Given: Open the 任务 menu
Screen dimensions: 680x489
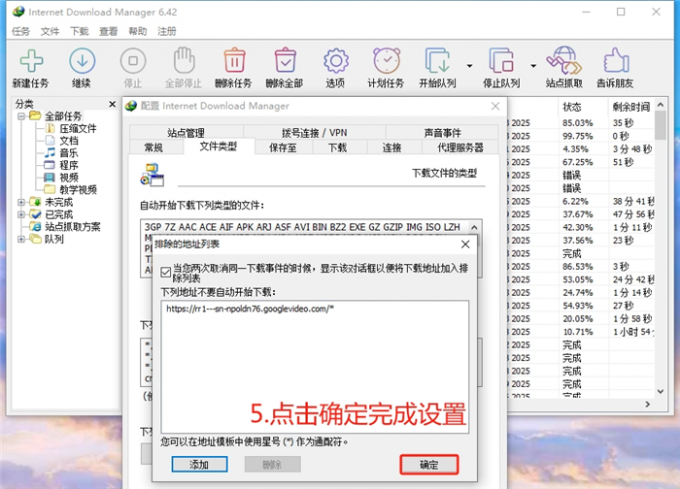Looking at the screenshot, I should click(x=21, y=31).
